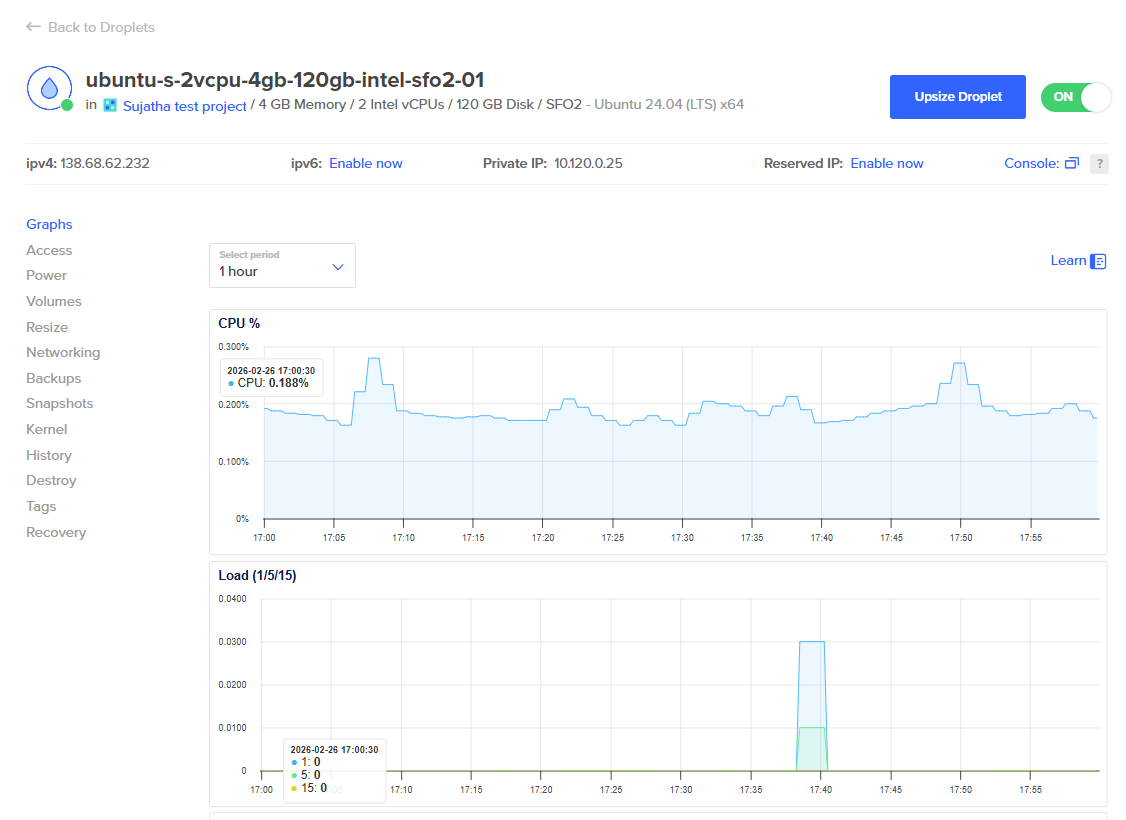The height and width of the screenshot is (820, 1126).
Task: Open the Sujatha test project link
Action: tap(185, 106)
